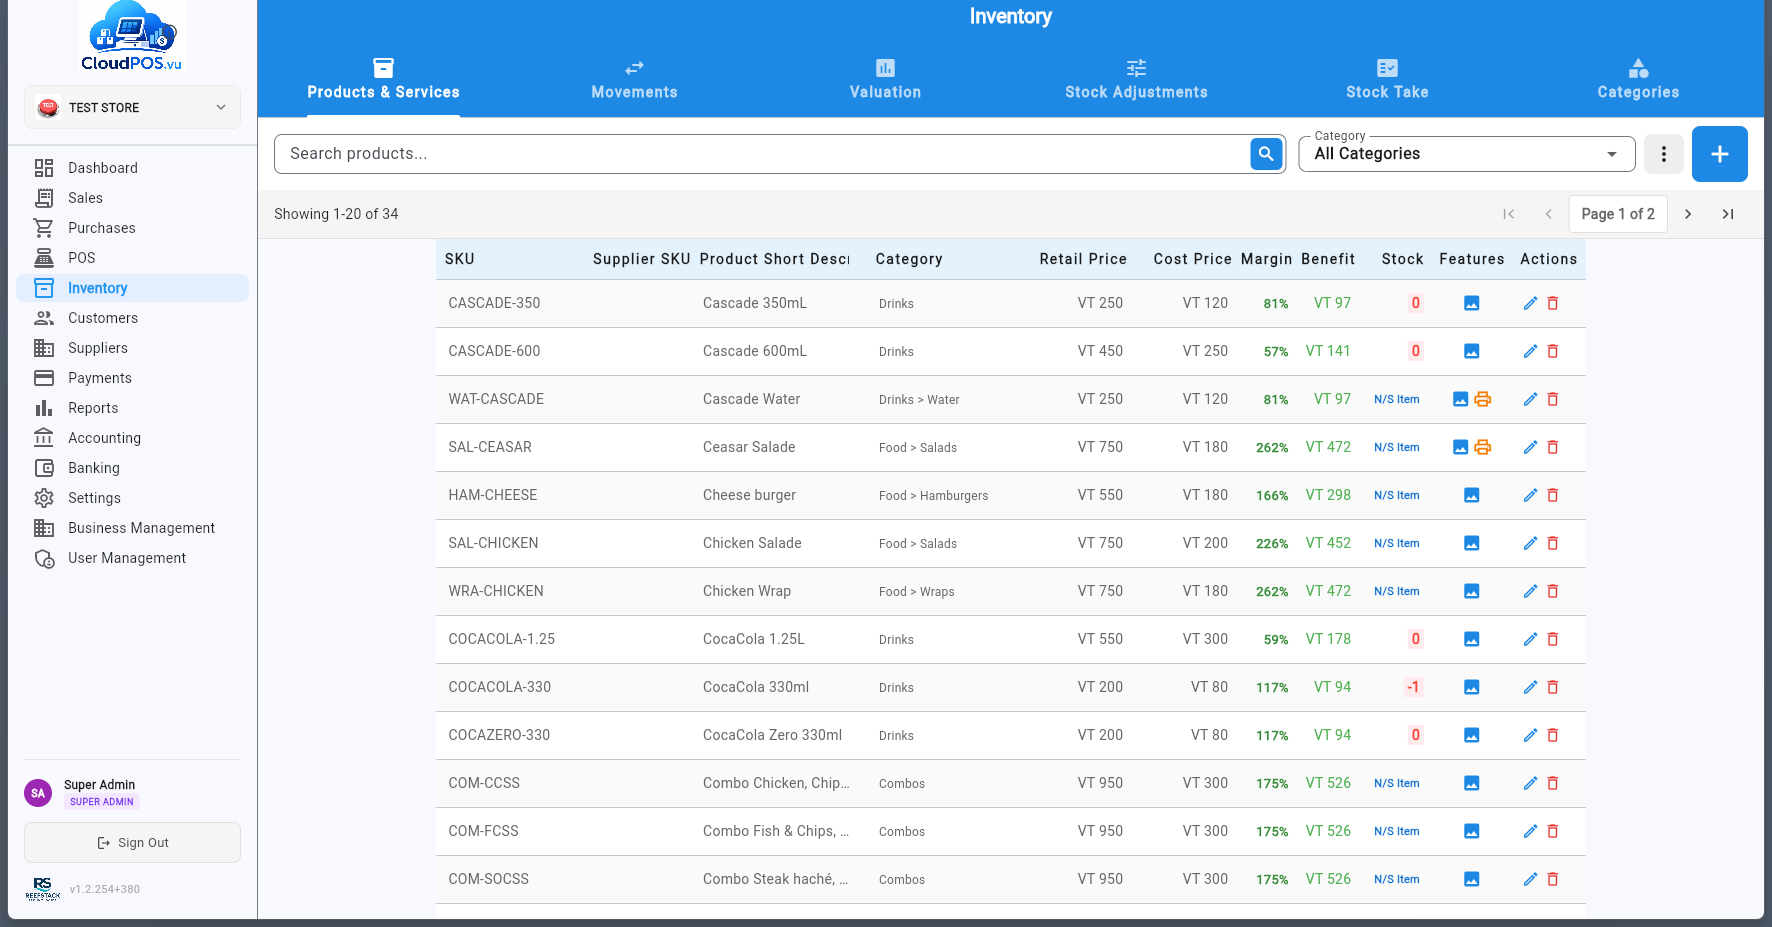Image resolution: width=1772 pixels, height=927 pixels.
Task: Edit the COM-CCSS combo product
Action: 1529,783
